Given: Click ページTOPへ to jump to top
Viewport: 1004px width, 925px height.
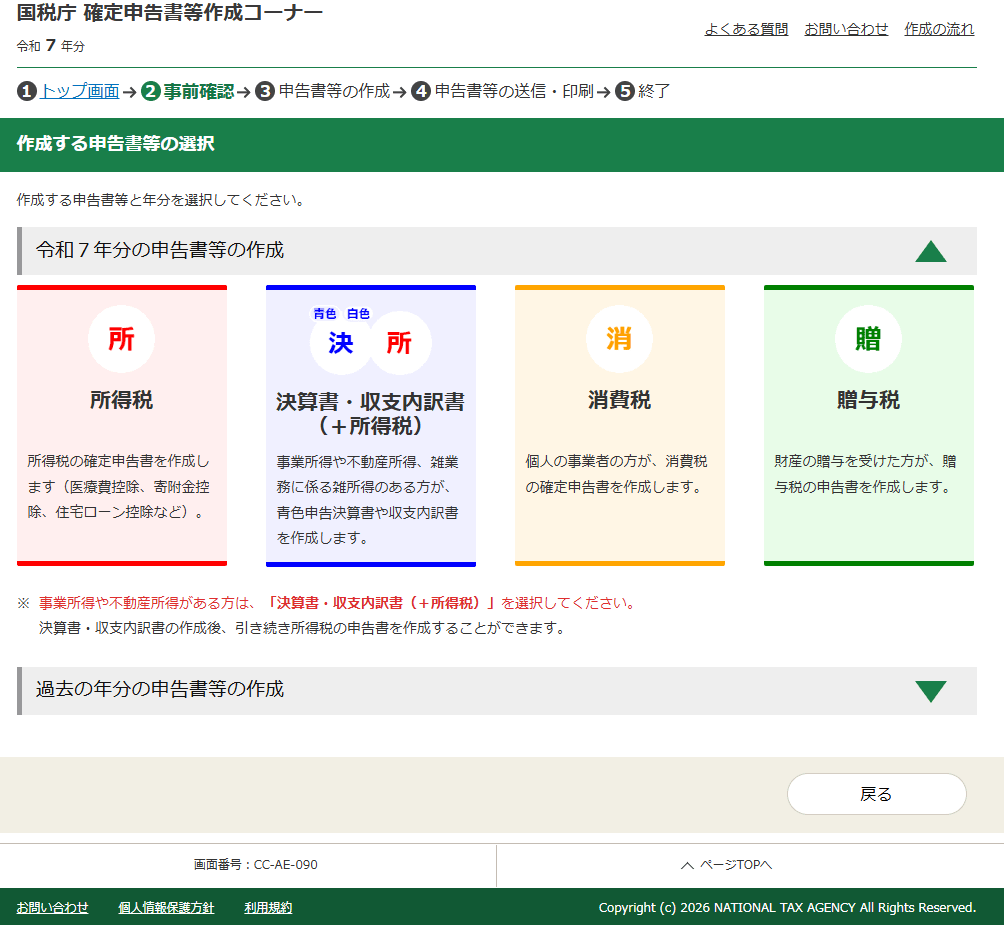Looking at the screenshot, I should pyautogui.click(x=737, y=865).
